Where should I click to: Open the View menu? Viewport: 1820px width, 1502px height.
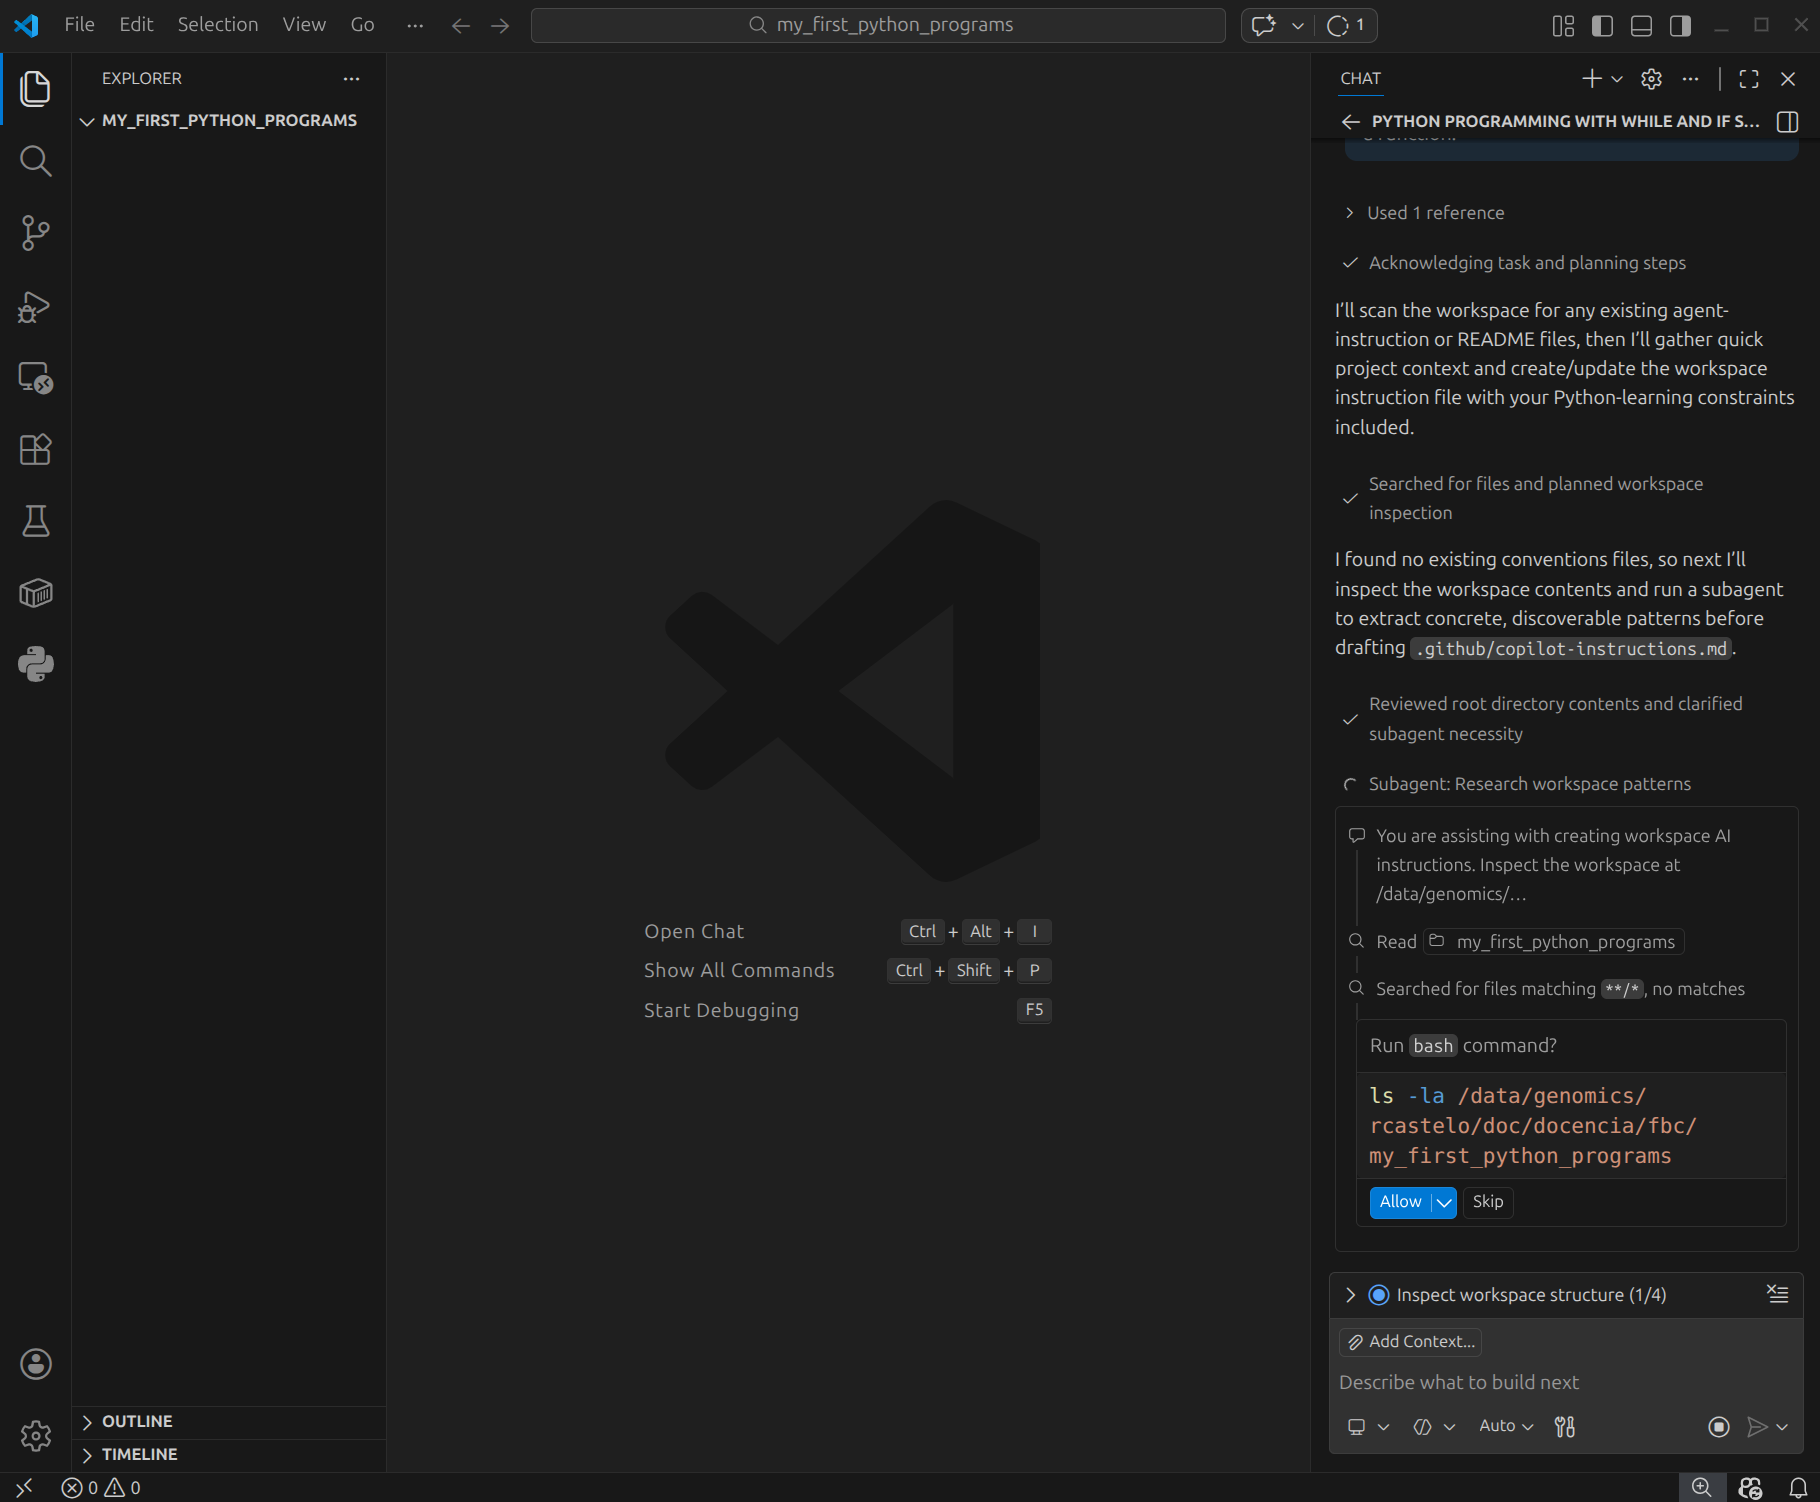point(303,25)
